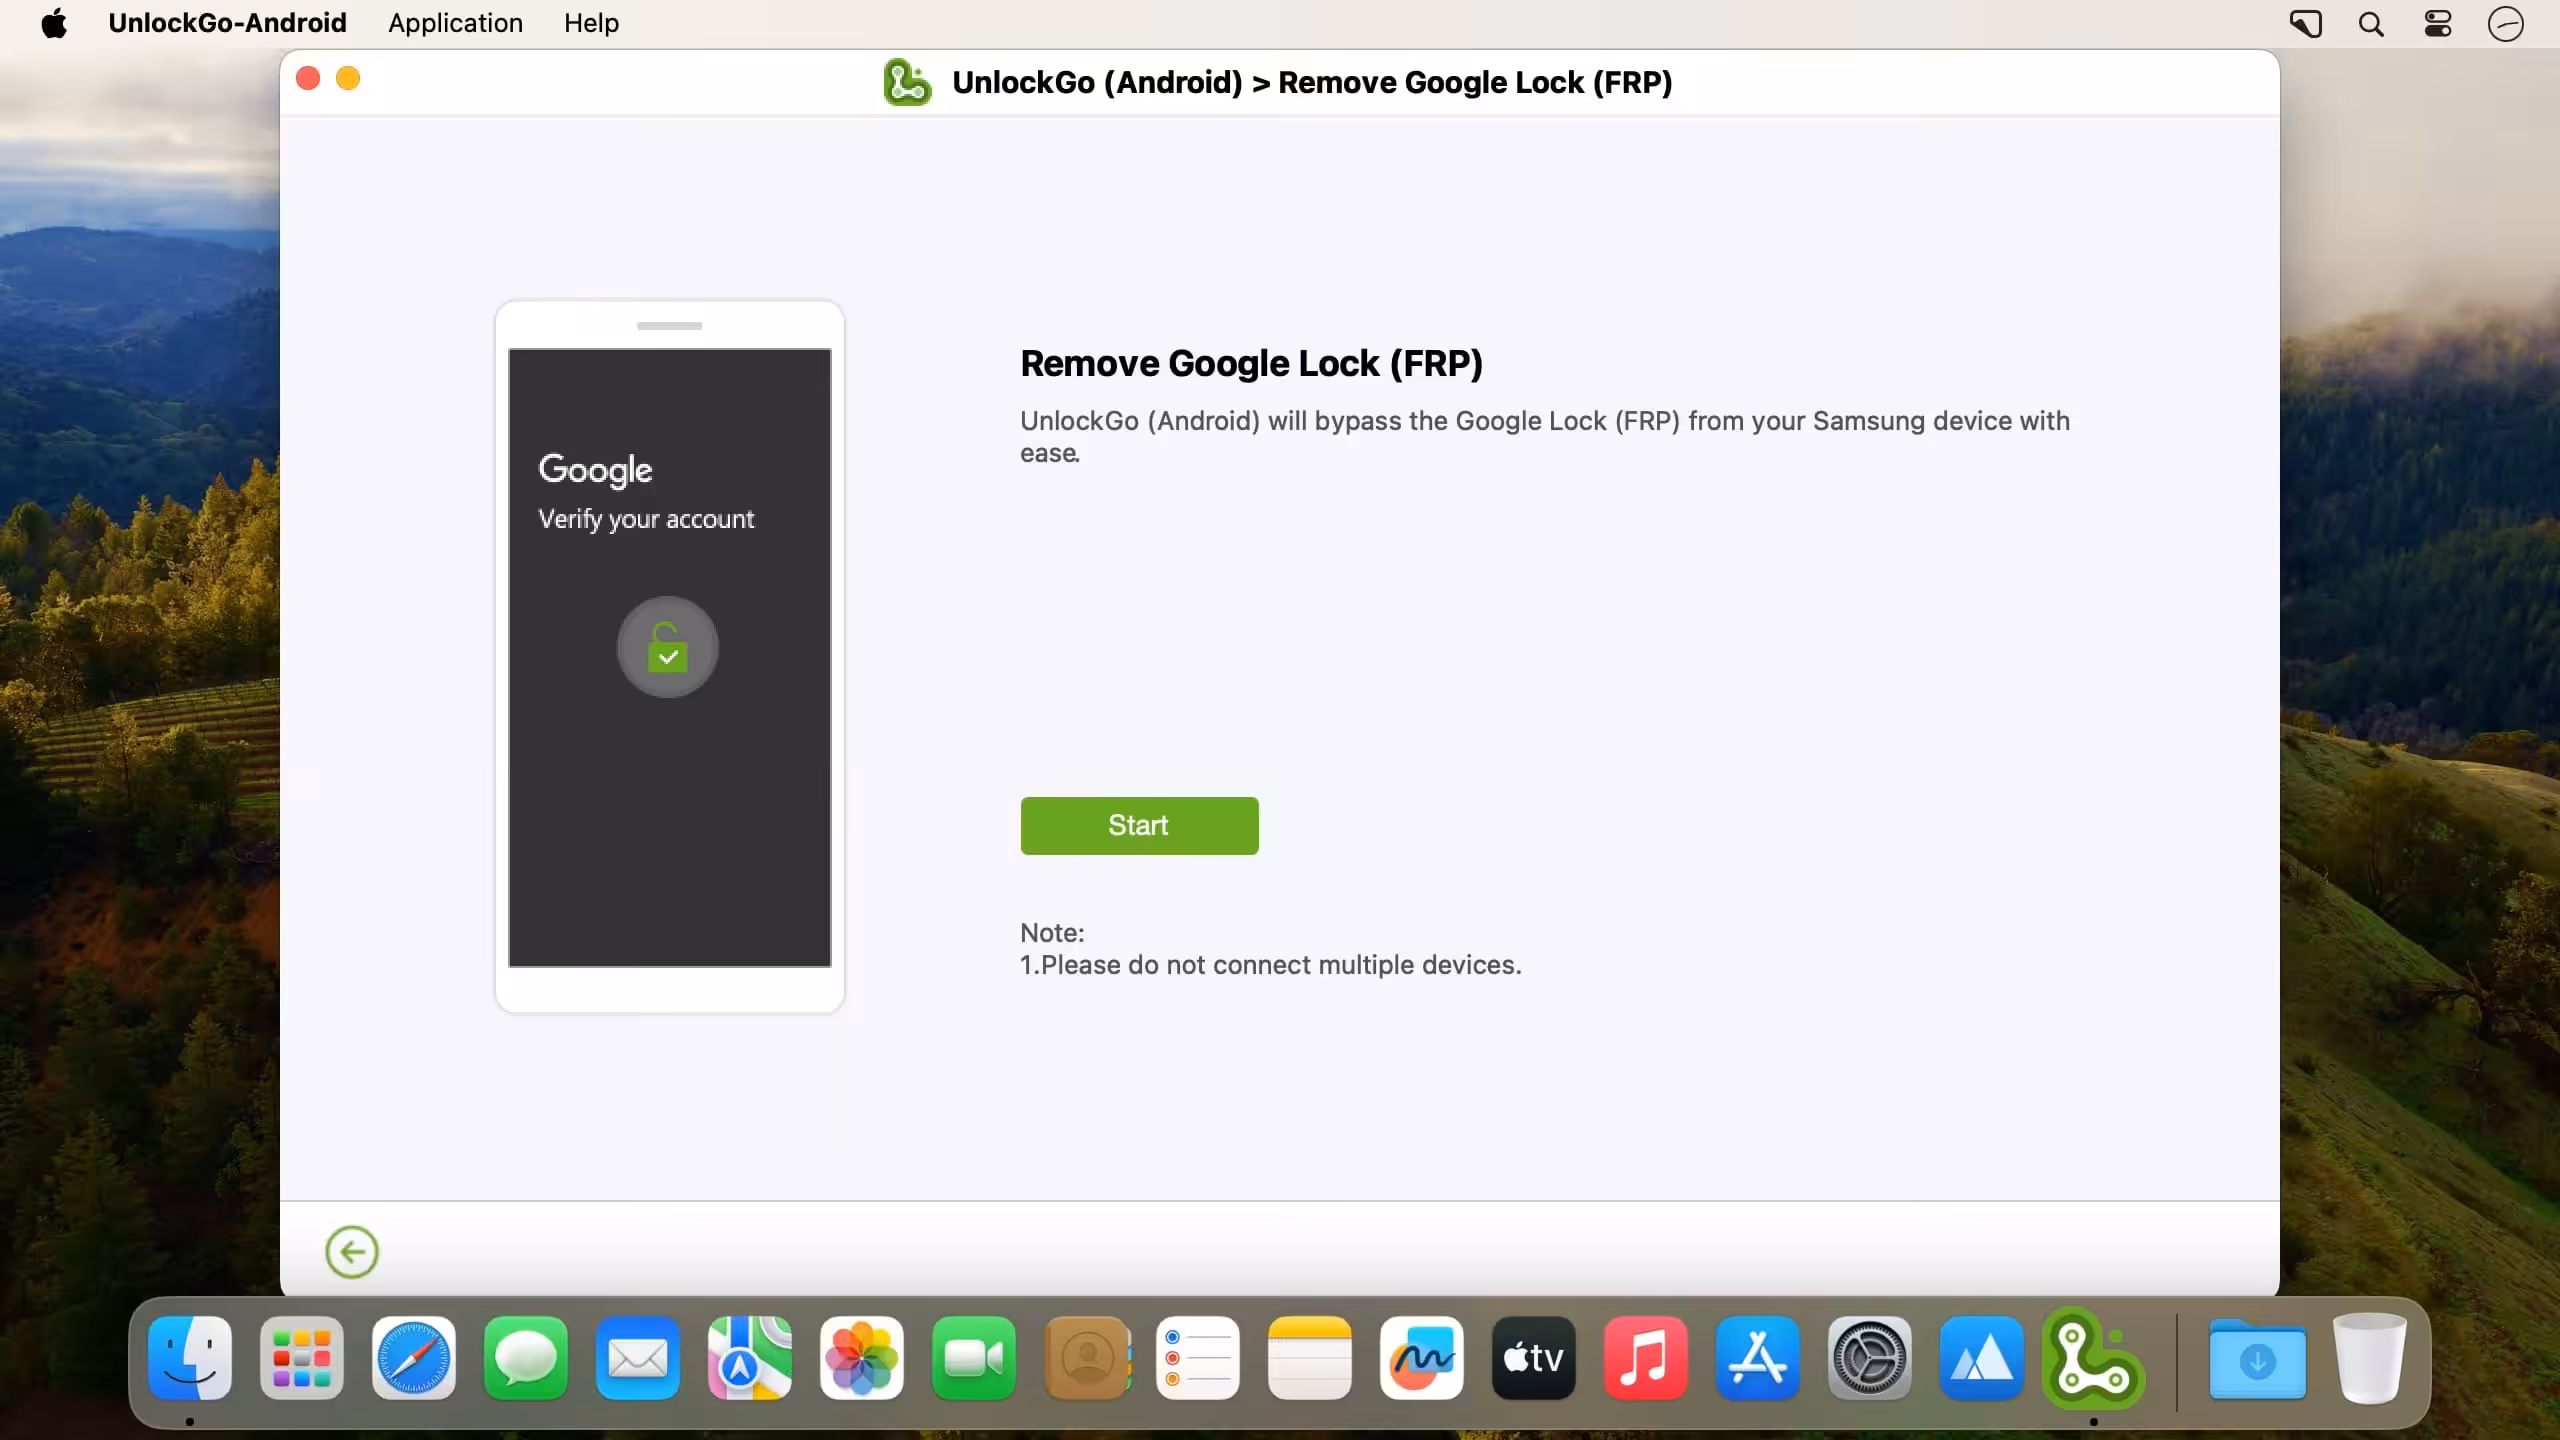Open Mail from the Dock

pos(638,1358)
